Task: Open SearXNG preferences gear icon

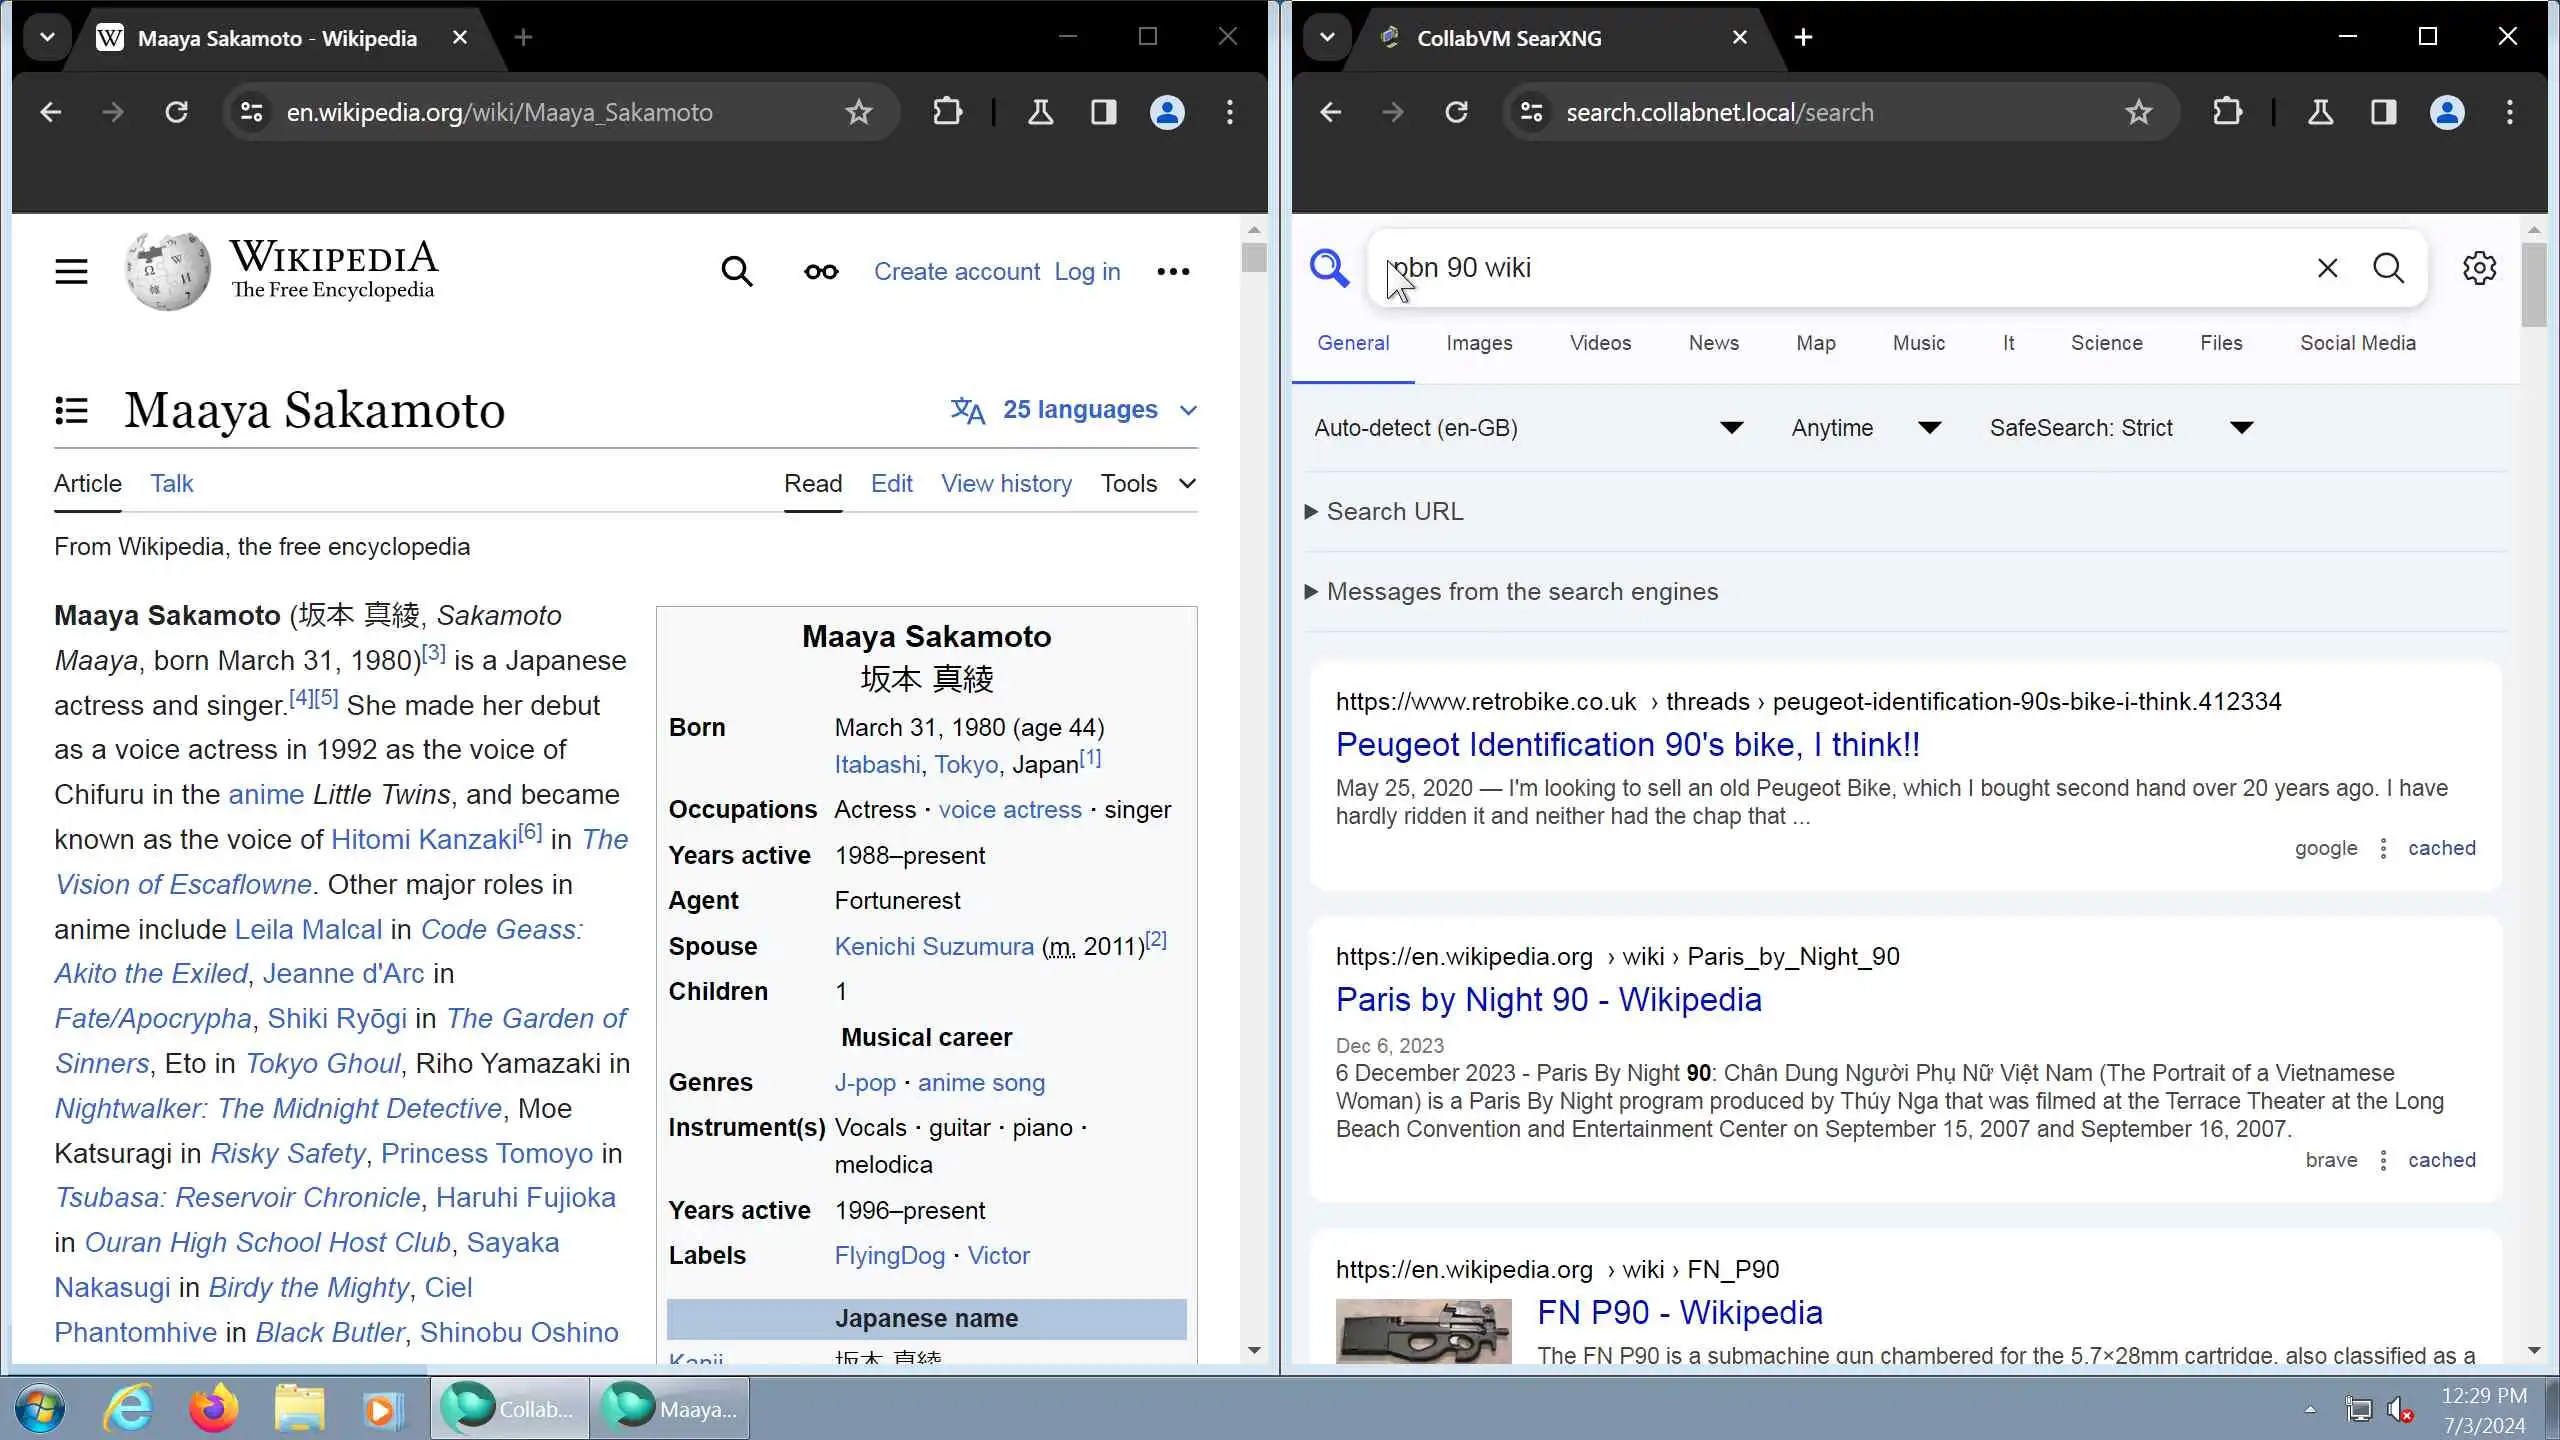Action: 2479,268
